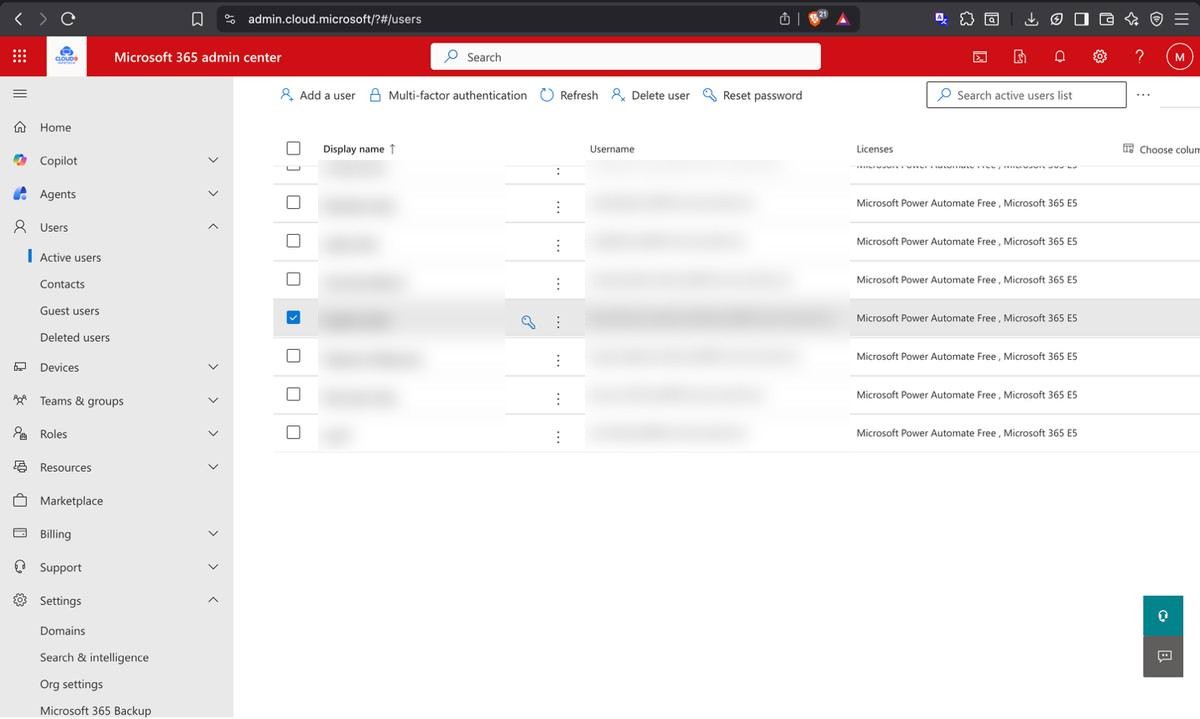
Task: Sort by the Display name column header
Action: pos(359,149)
